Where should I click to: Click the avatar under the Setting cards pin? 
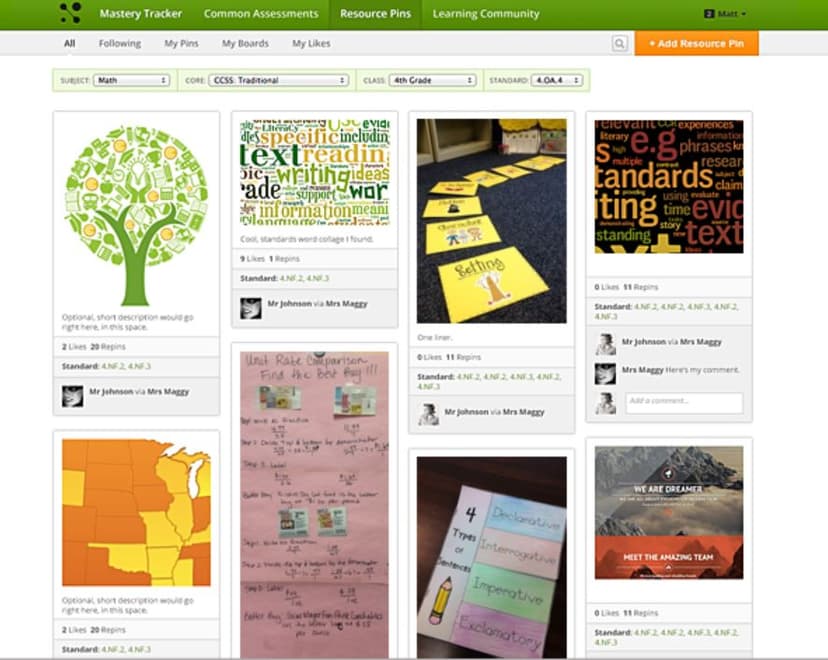[428, 415]
